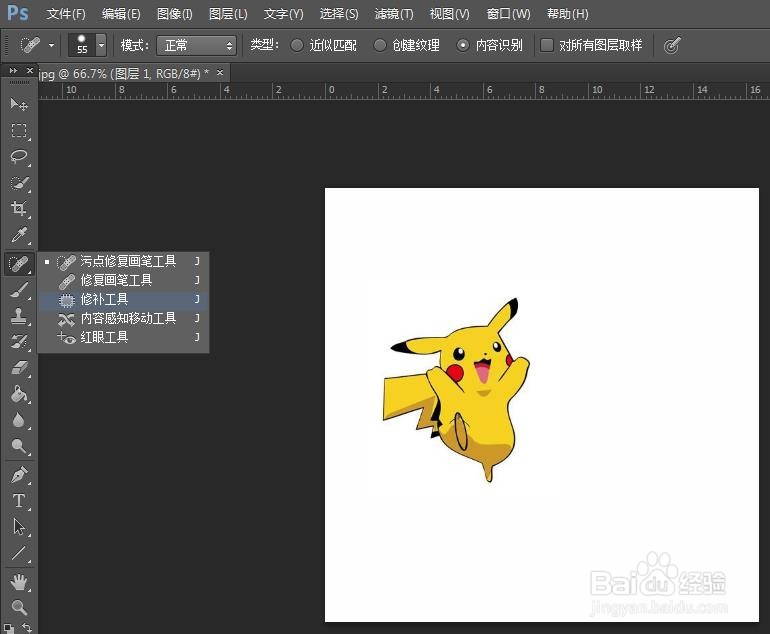The height and width of the screenshot is (634, 770).
Task: Select the Line tool
Action: pyautogui.click(x=19, y=553)
